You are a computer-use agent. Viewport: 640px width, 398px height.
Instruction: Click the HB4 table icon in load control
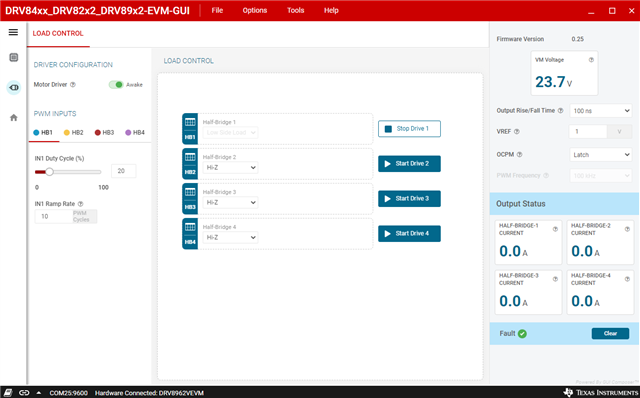(x=190, y=227)
